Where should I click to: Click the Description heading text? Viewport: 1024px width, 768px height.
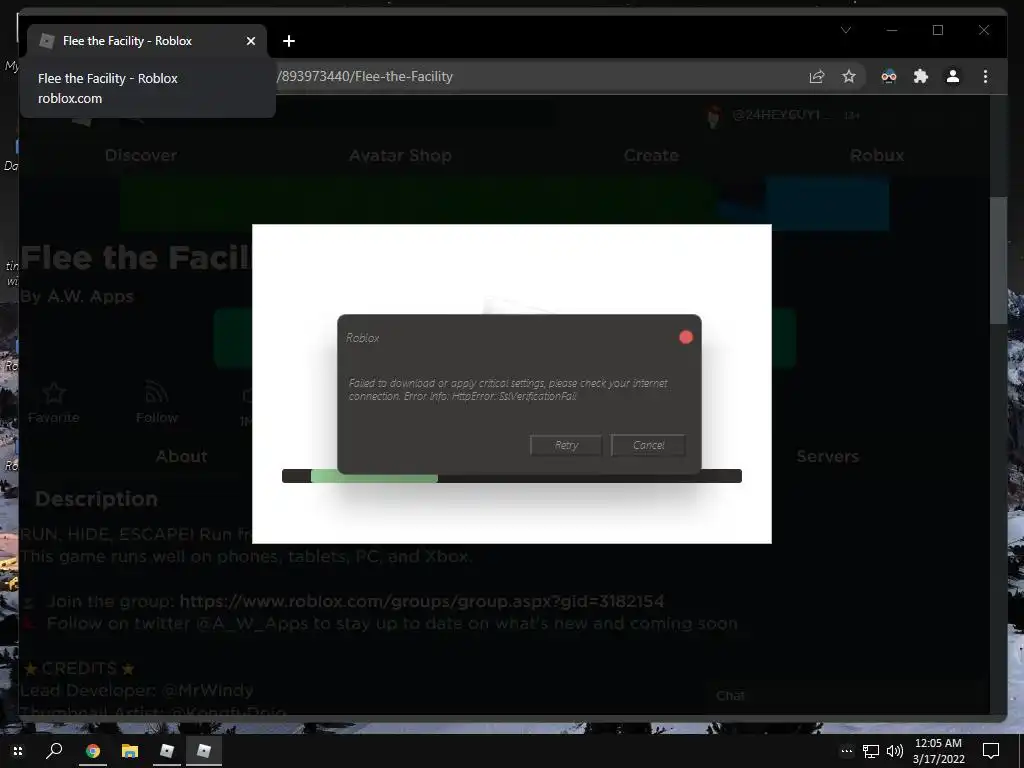pyautogui.click(x=96, y=499)
